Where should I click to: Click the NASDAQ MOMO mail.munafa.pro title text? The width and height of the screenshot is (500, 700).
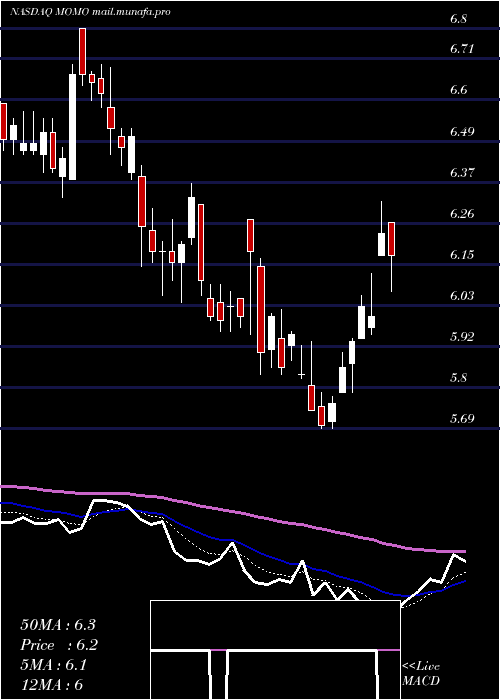(x=90, y=12)
